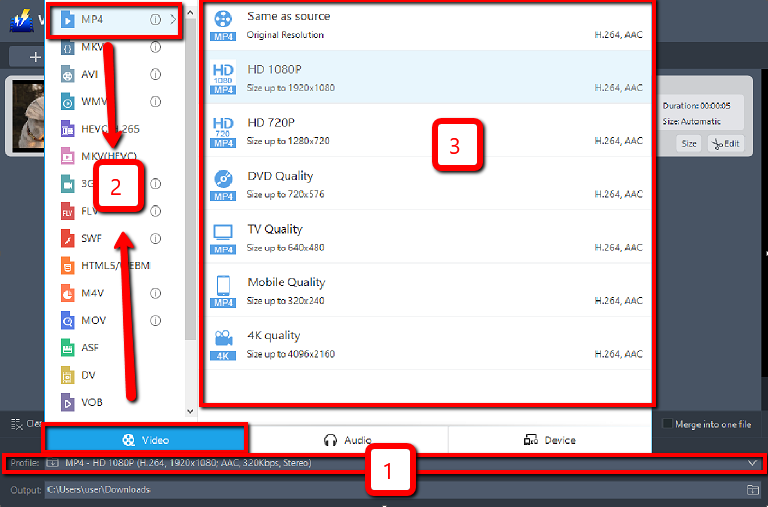Image resolution: width=768 pixels, height=507 pixels.
Task: Click the MOV format icon
Action: (x=67, y=321)
